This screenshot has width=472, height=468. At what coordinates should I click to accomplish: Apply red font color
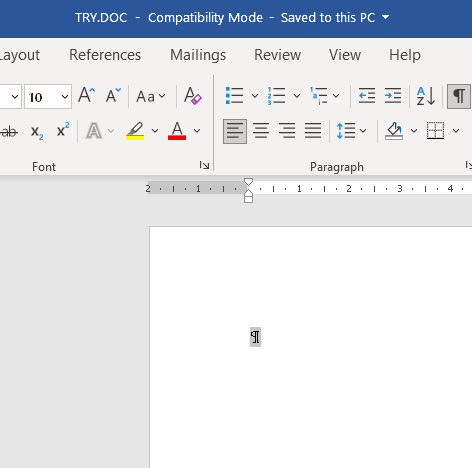177,131
